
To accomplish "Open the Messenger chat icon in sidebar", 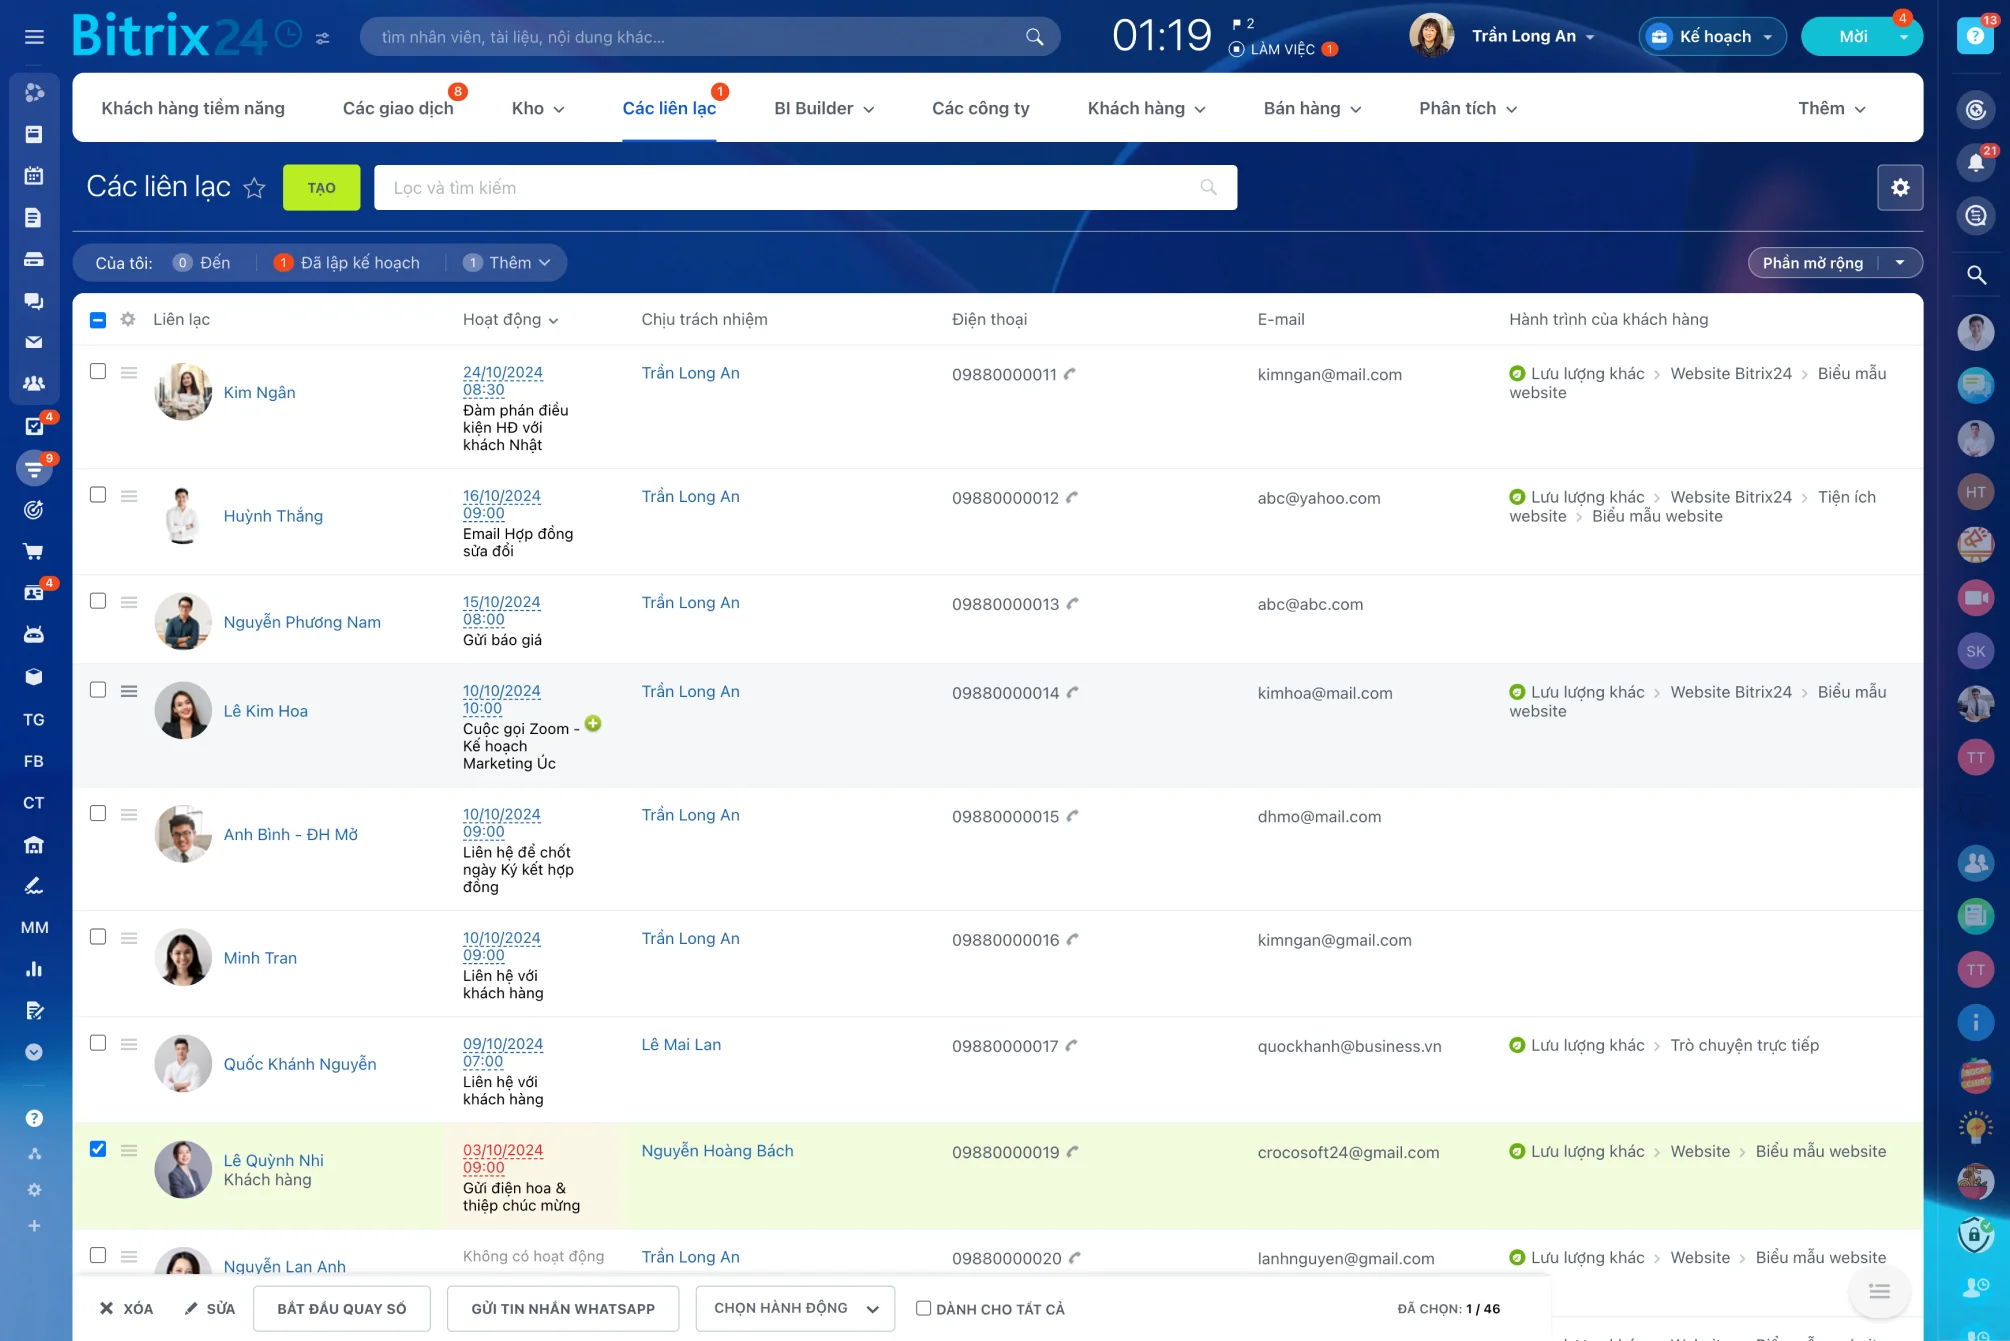I will pyautogui.click(x=34, y=301).
